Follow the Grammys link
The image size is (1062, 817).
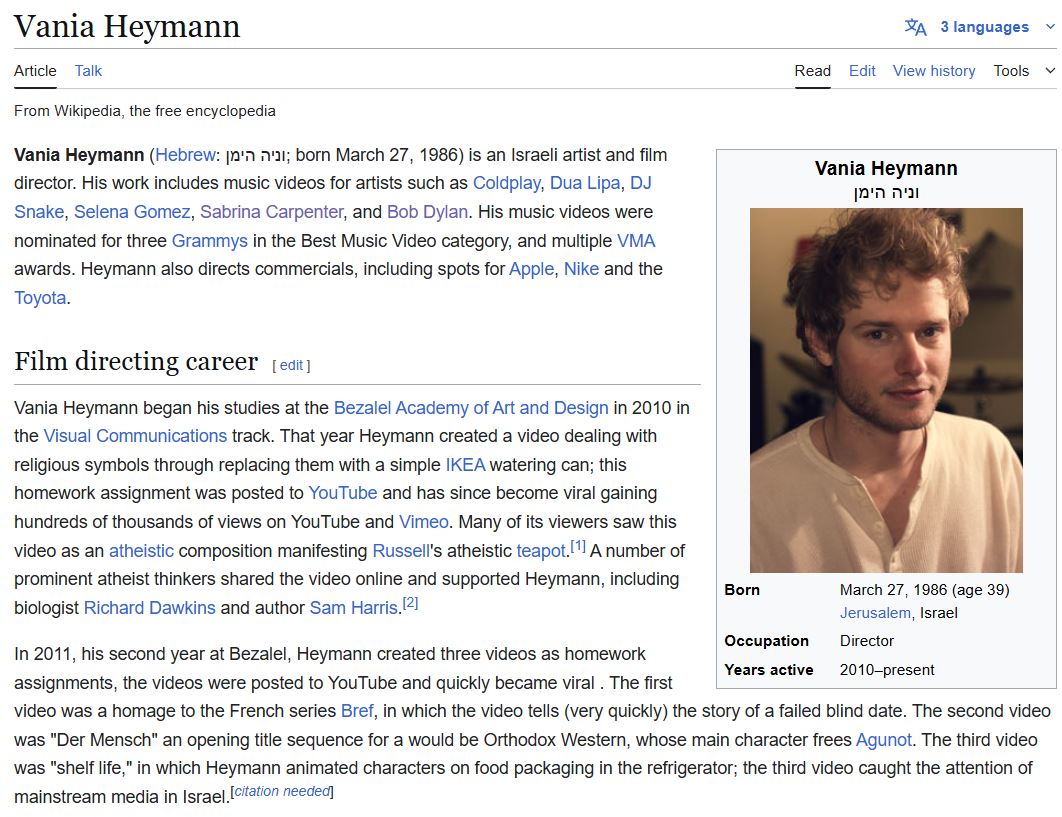pyautogui.click(x=209, y=240)
